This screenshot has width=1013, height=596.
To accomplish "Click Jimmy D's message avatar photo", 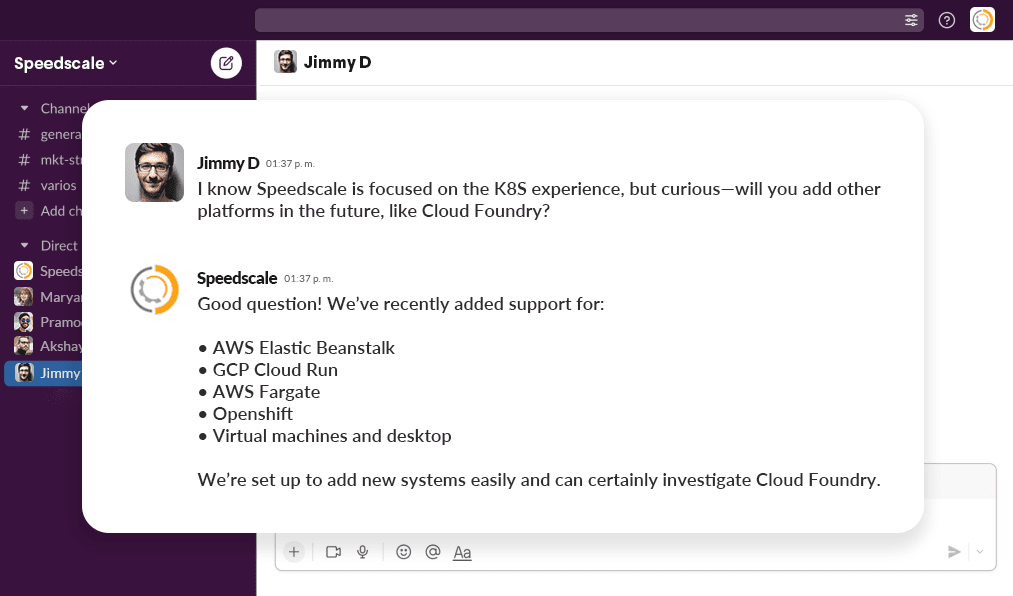I will pyautogui.click(x=154, y=172).
